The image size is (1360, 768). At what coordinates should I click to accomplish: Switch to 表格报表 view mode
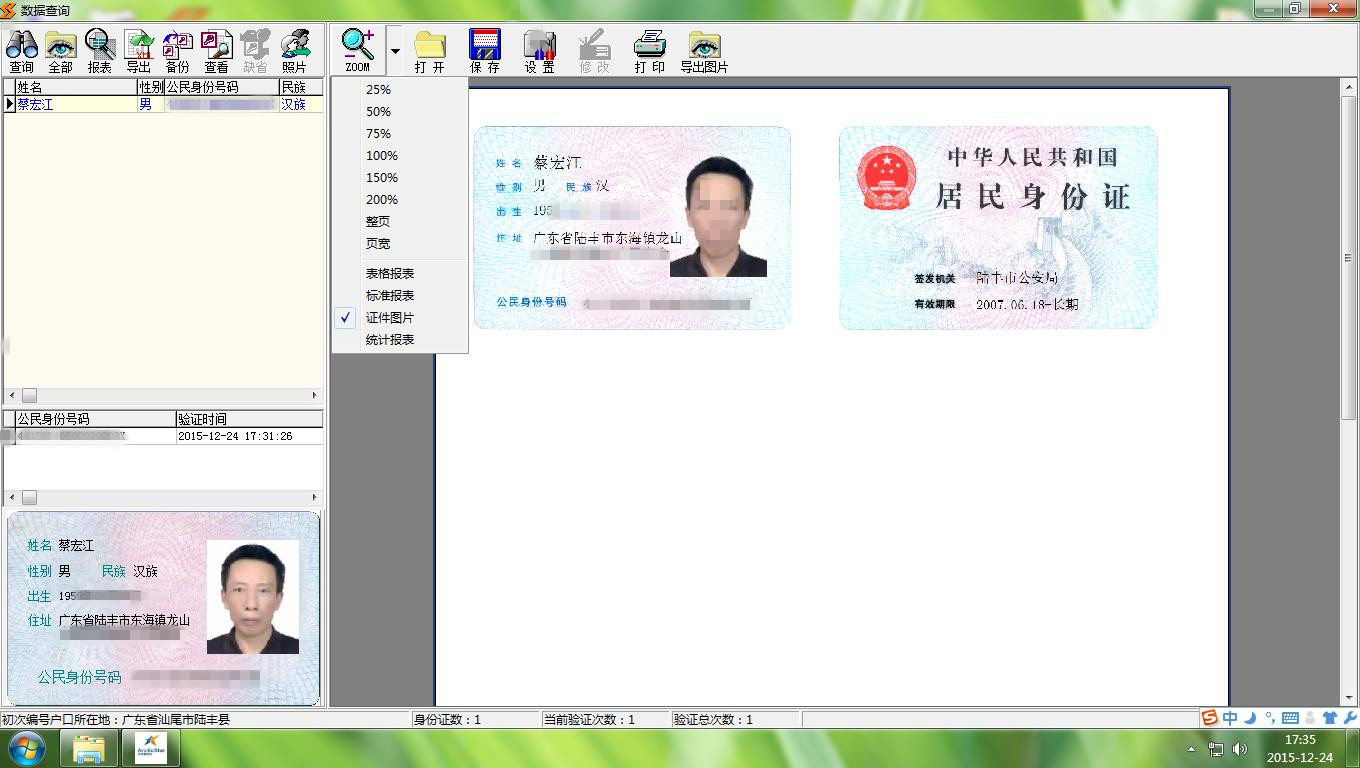point(390,274)
